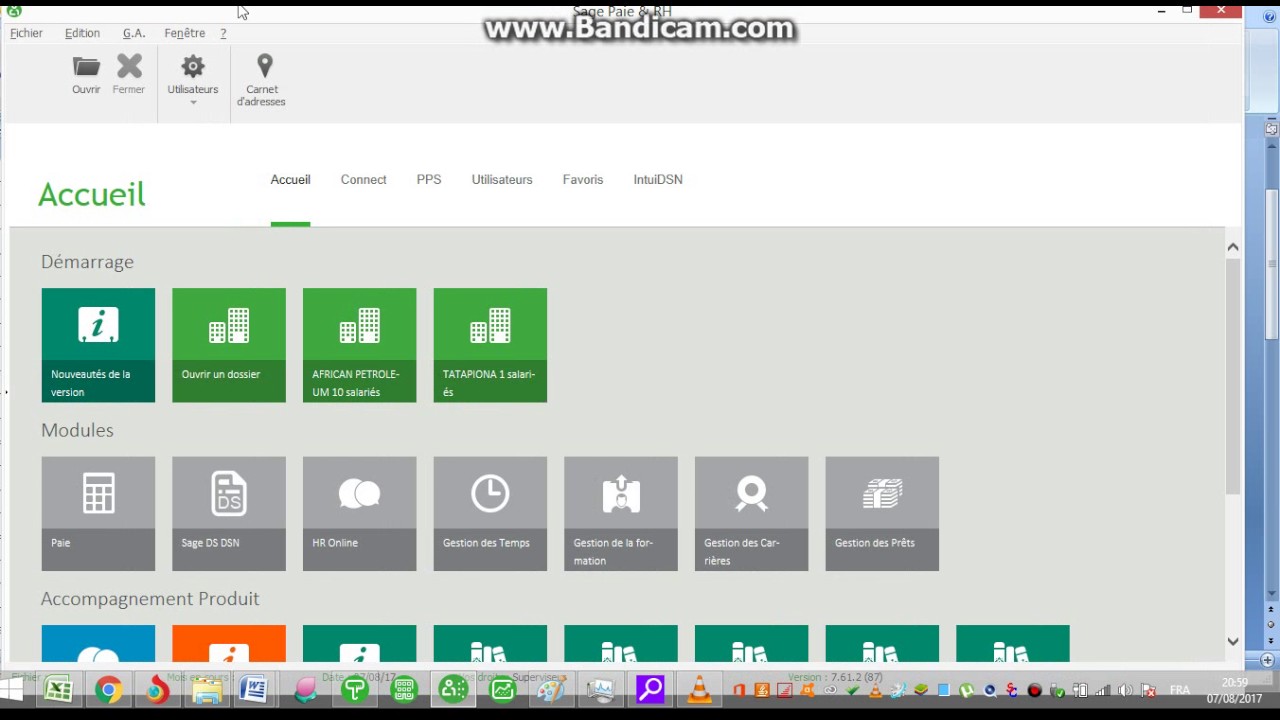Screen dimensions: 1280x720
Task: Launch the Gestion de la formation module
Action: (621, 514)
